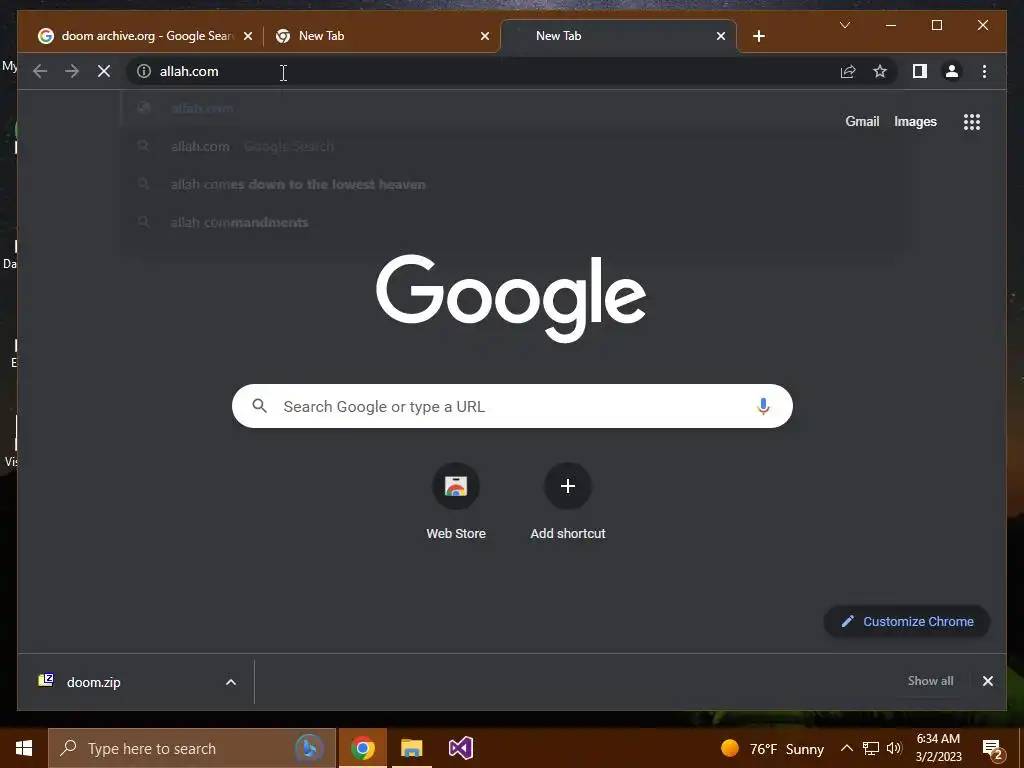Viewport: 1024px width, 768px height.
Task: Go back using the browser back arrow
Action: click(x=40, y=71)
